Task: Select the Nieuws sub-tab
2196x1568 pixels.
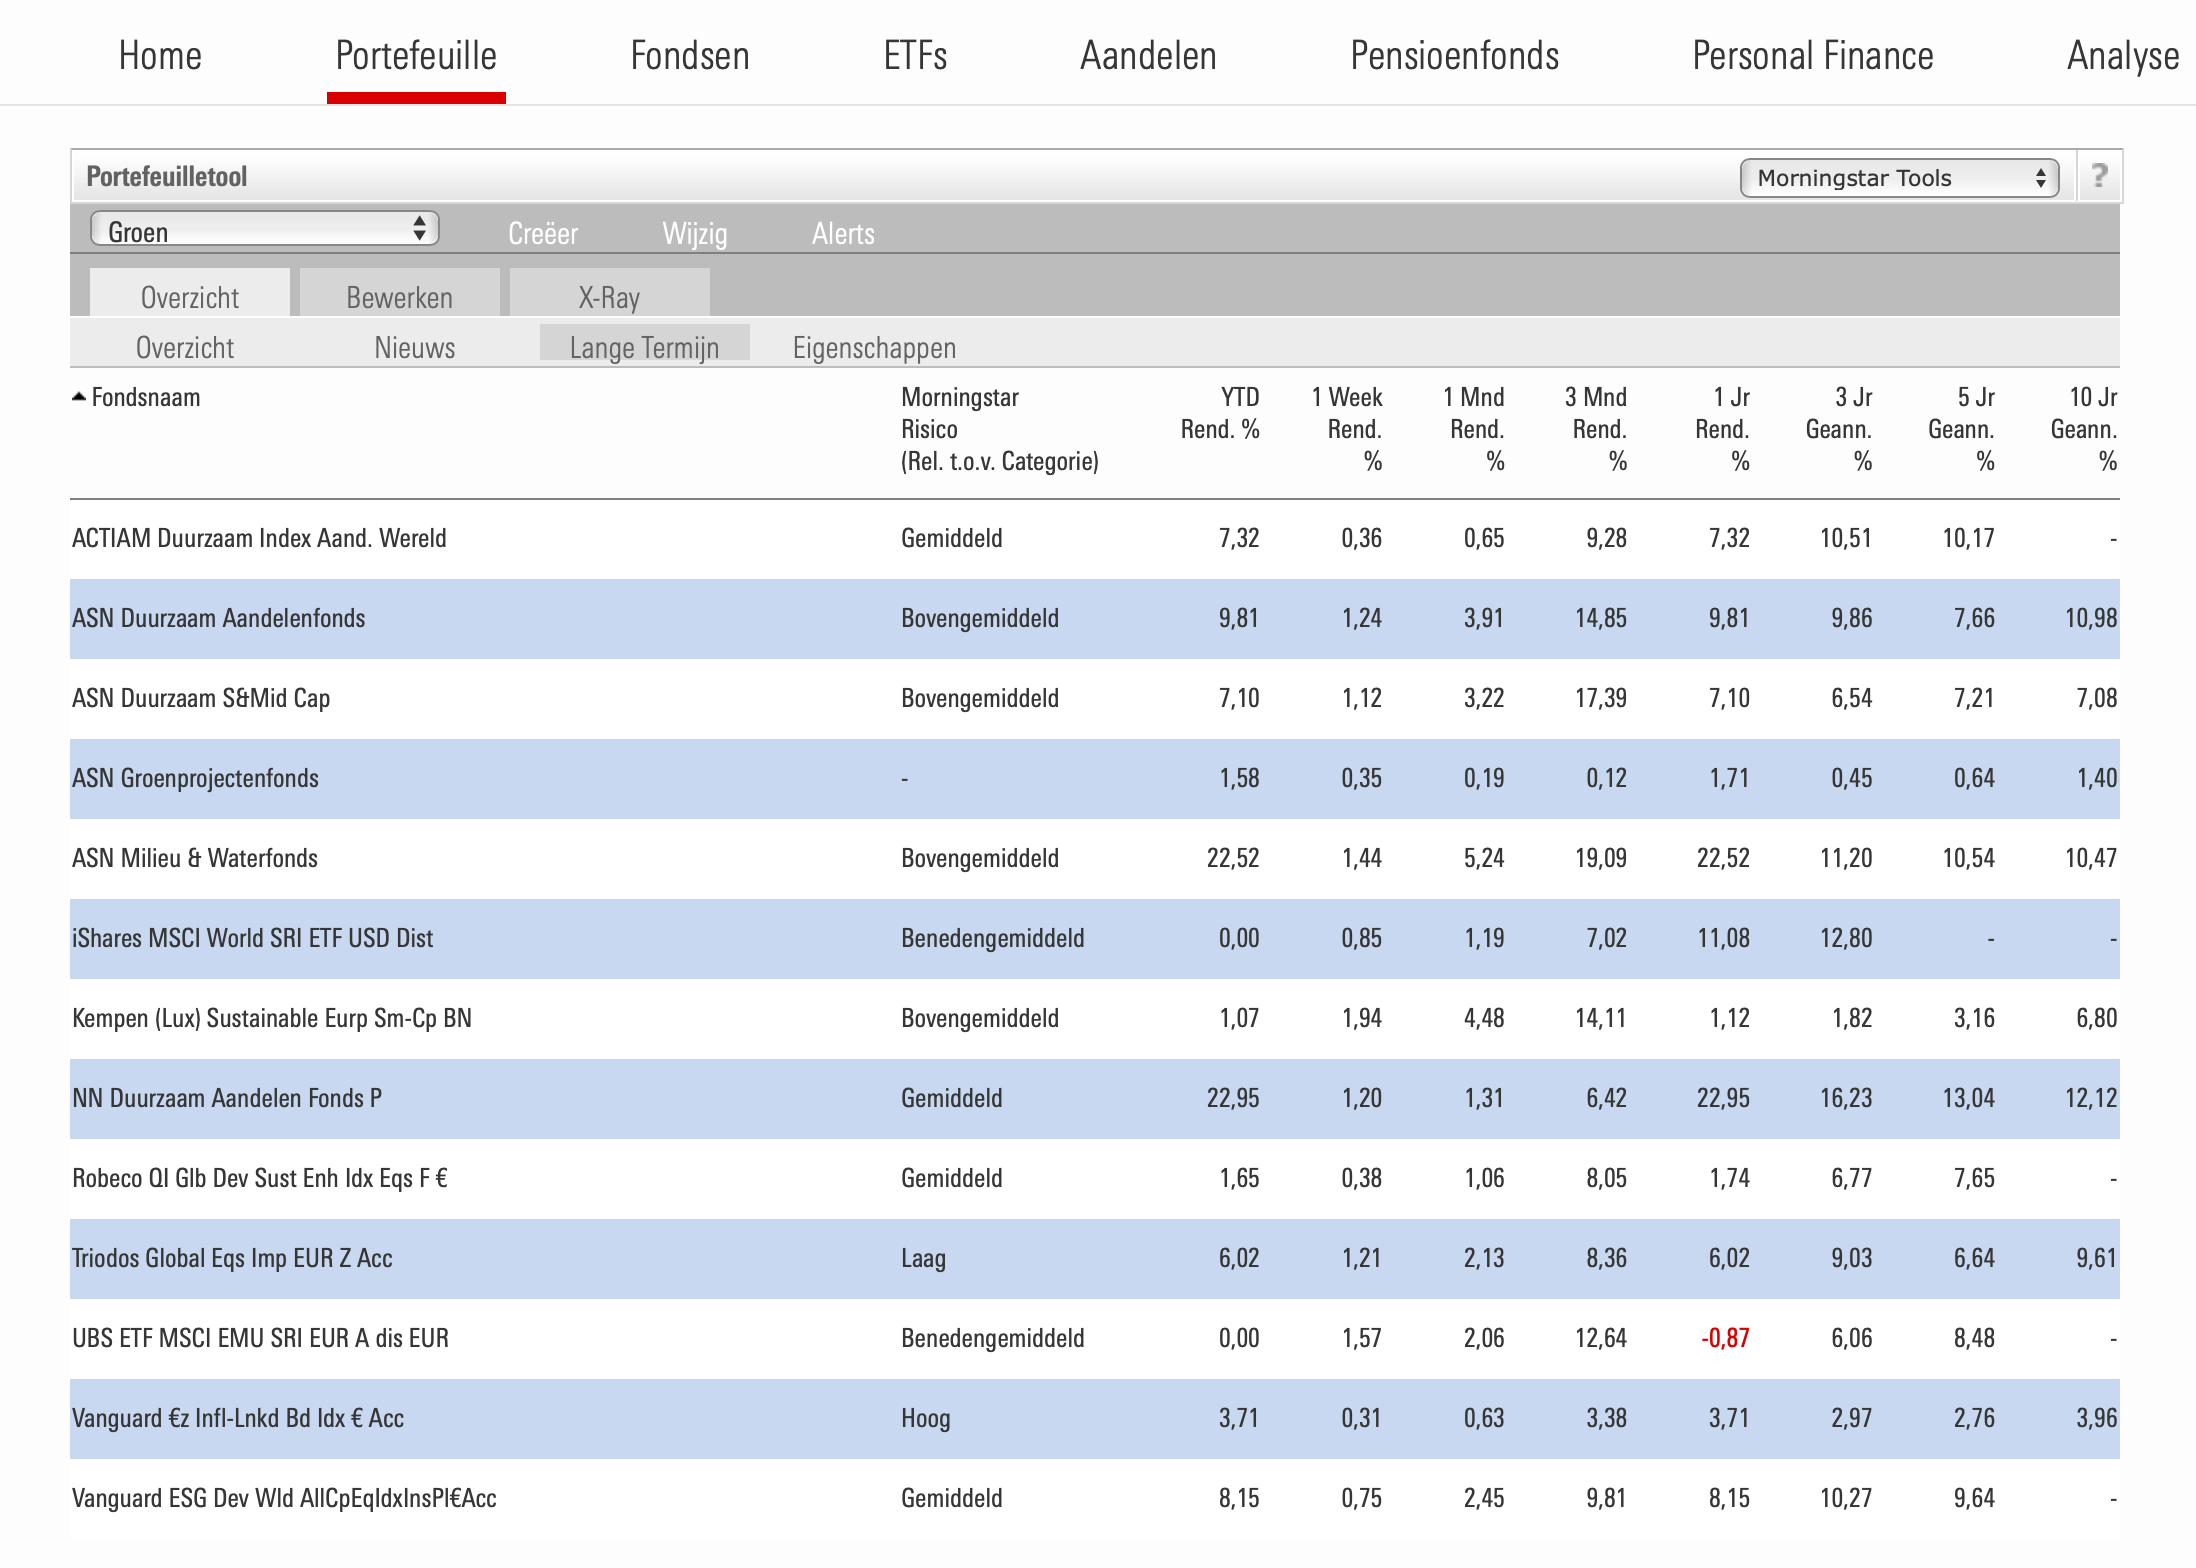Action: [415, 347]
